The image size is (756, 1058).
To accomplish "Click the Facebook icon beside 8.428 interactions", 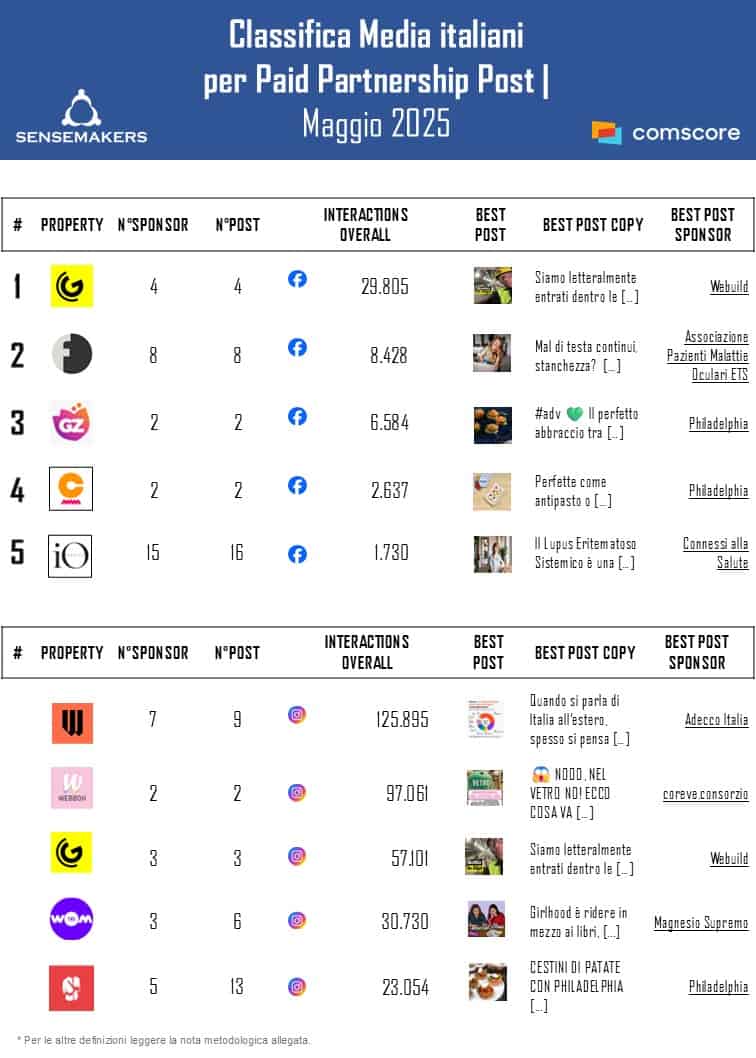I will (x=297, y=347).
